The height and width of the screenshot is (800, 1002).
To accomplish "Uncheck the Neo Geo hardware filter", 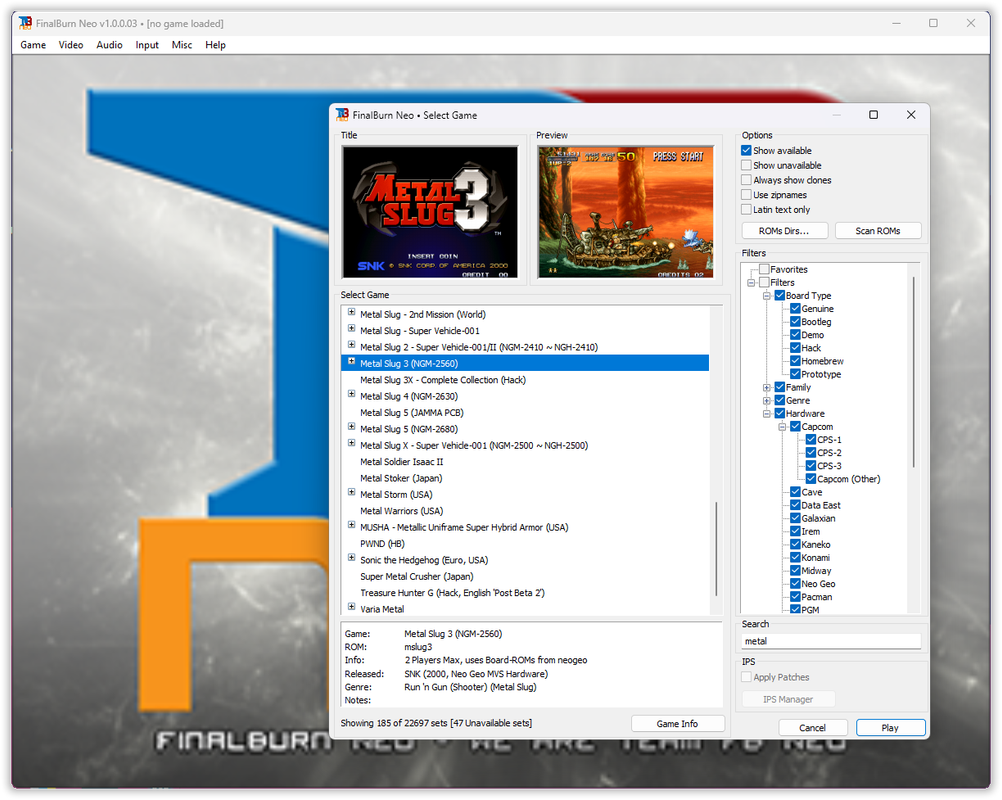I will tap(795, 584).
